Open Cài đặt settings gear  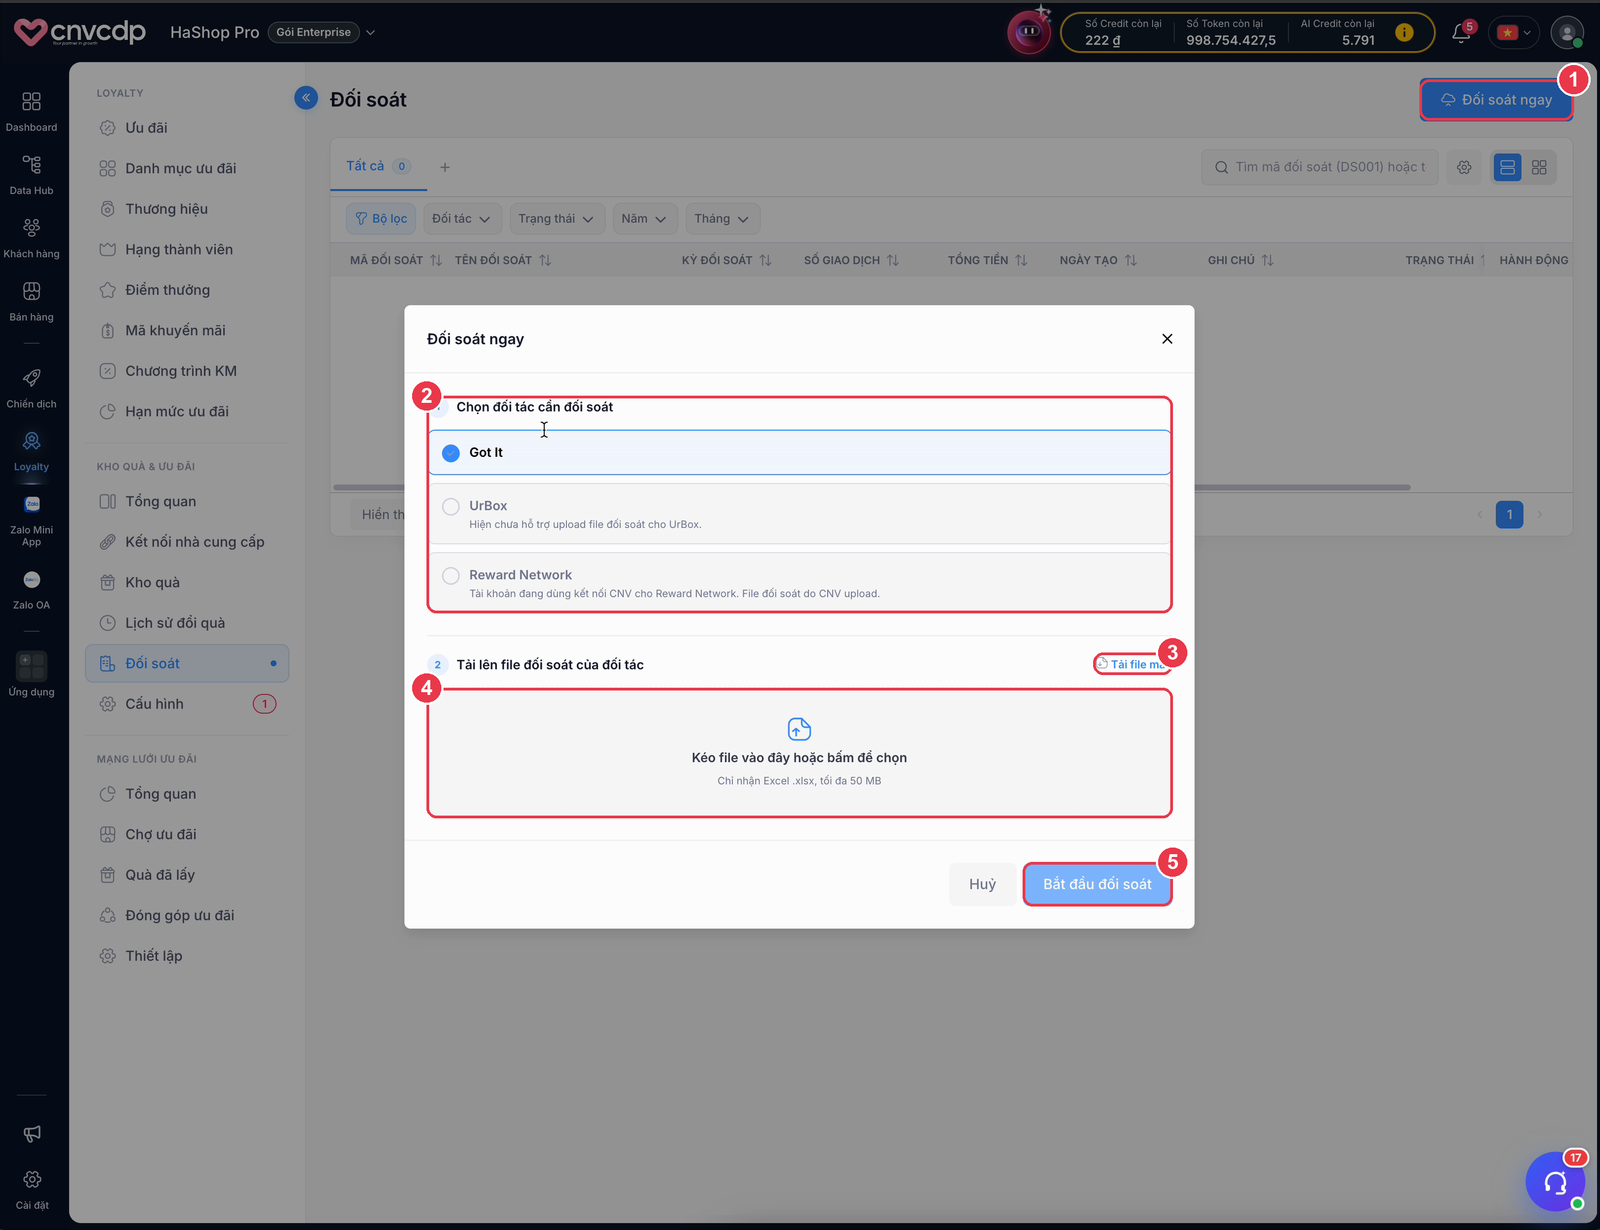click(x=32, y=1189)
